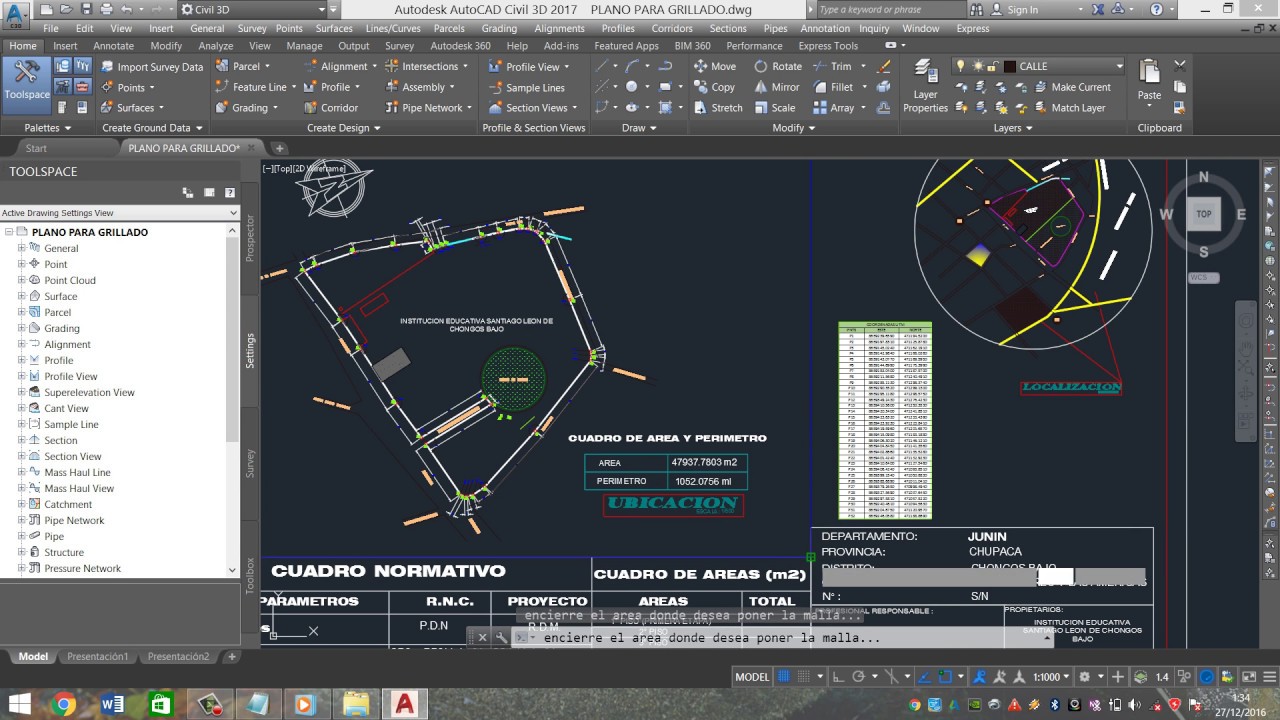Viewport: 1280px width, 720px height.
Task: Expand the Alignment tree node
Action: 21,344
